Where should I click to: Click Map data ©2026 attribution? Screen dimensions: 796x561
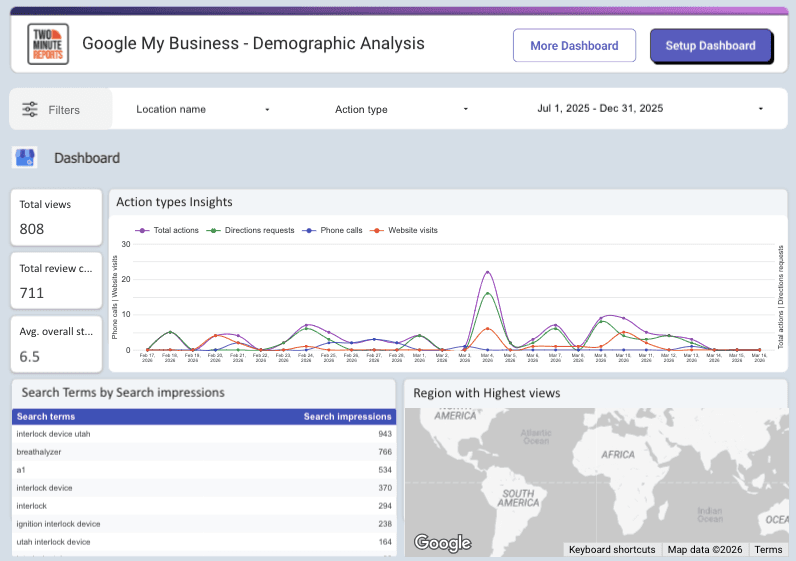(705, 549)
